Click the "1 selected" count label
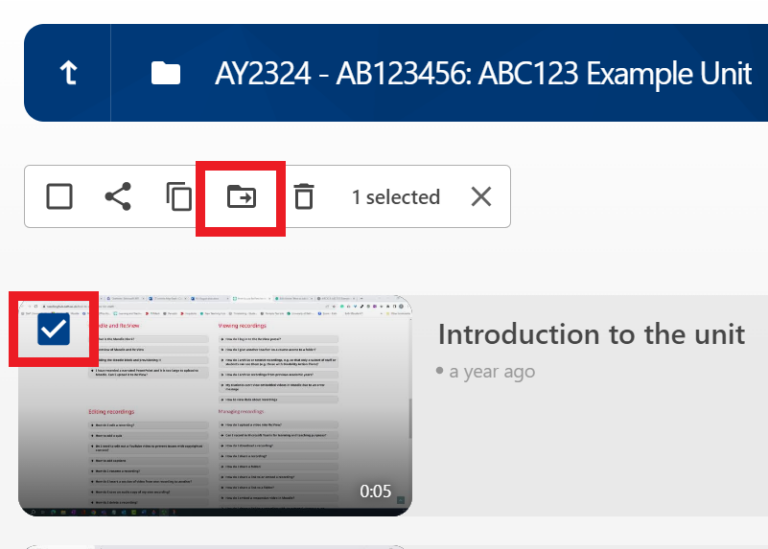Image resolution: width=768 pixels, height=549 pixels. tap(395, 198)
